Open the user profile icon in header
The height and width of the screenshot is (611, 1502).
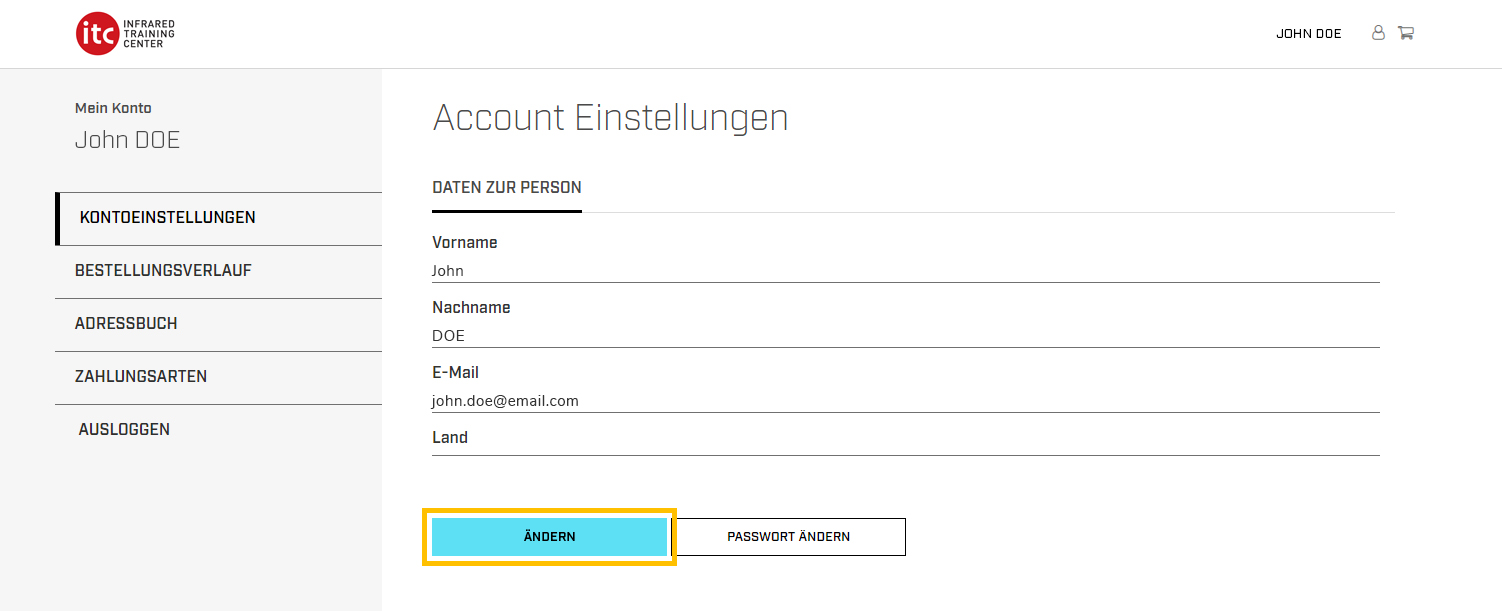[1378, 33]
